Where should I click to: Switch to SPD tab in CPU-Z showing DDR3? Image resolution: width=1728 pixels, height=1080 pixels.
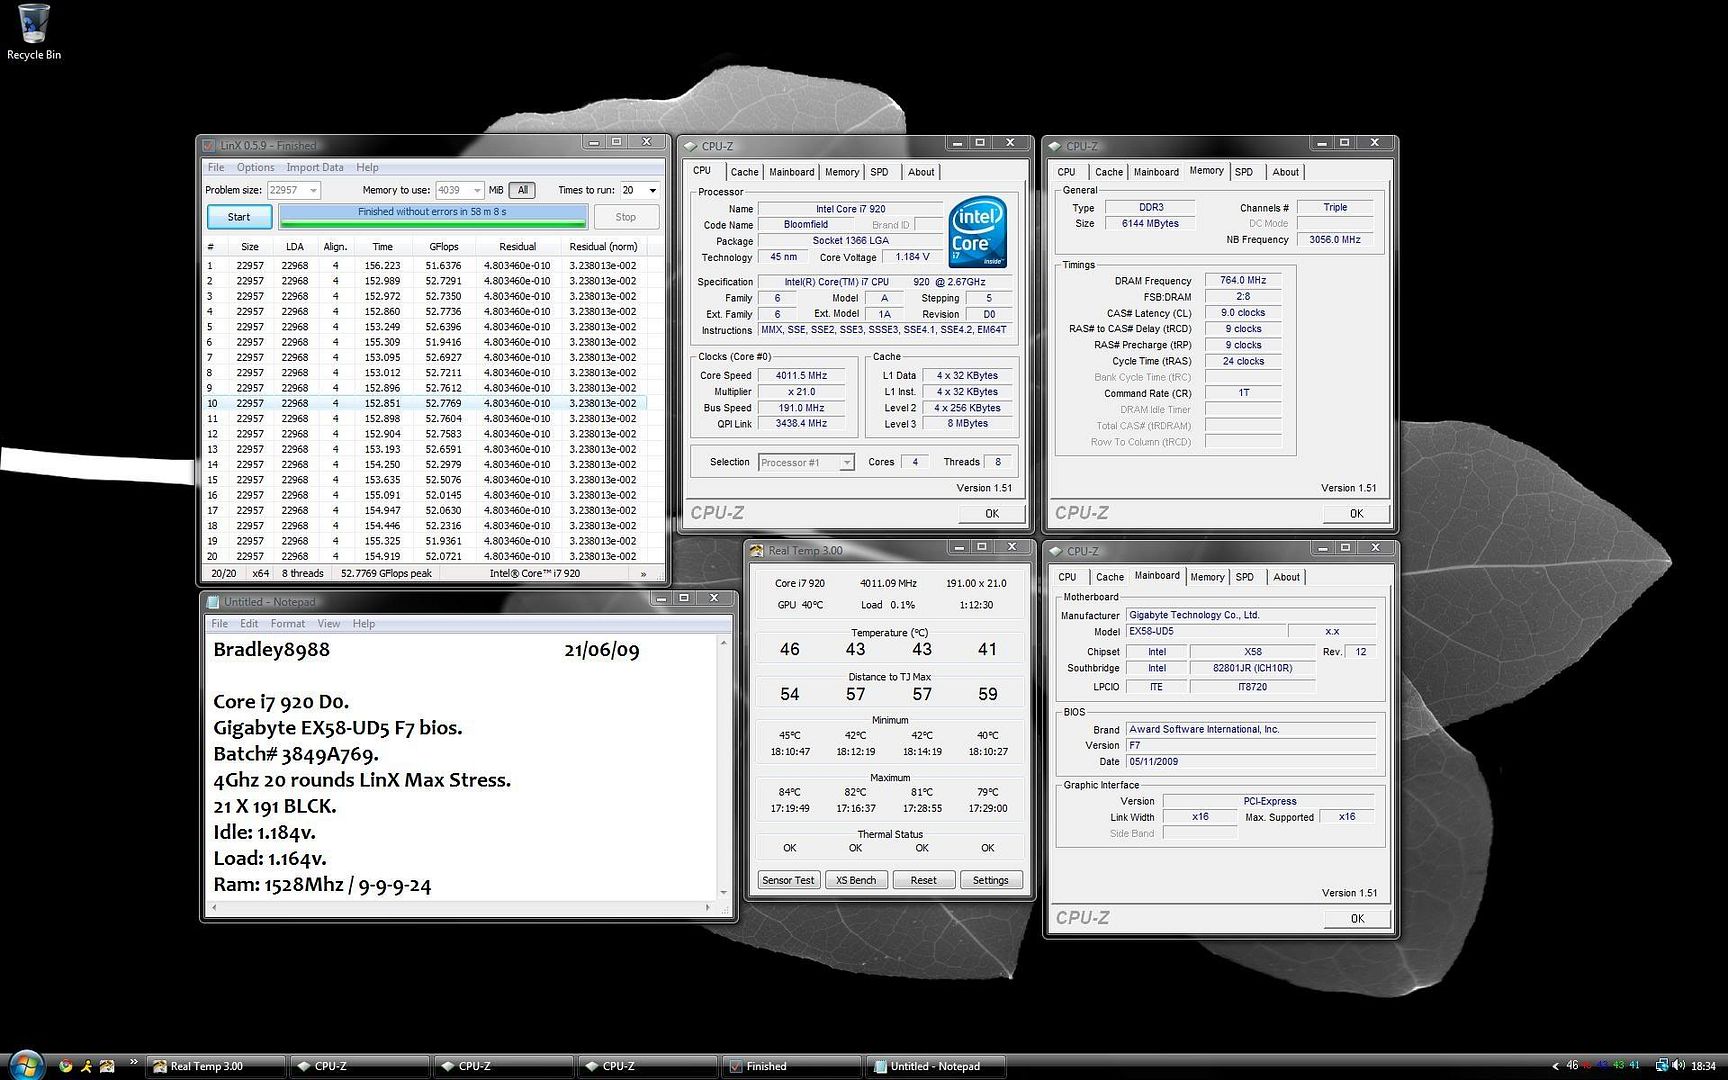coord(1243,172)
